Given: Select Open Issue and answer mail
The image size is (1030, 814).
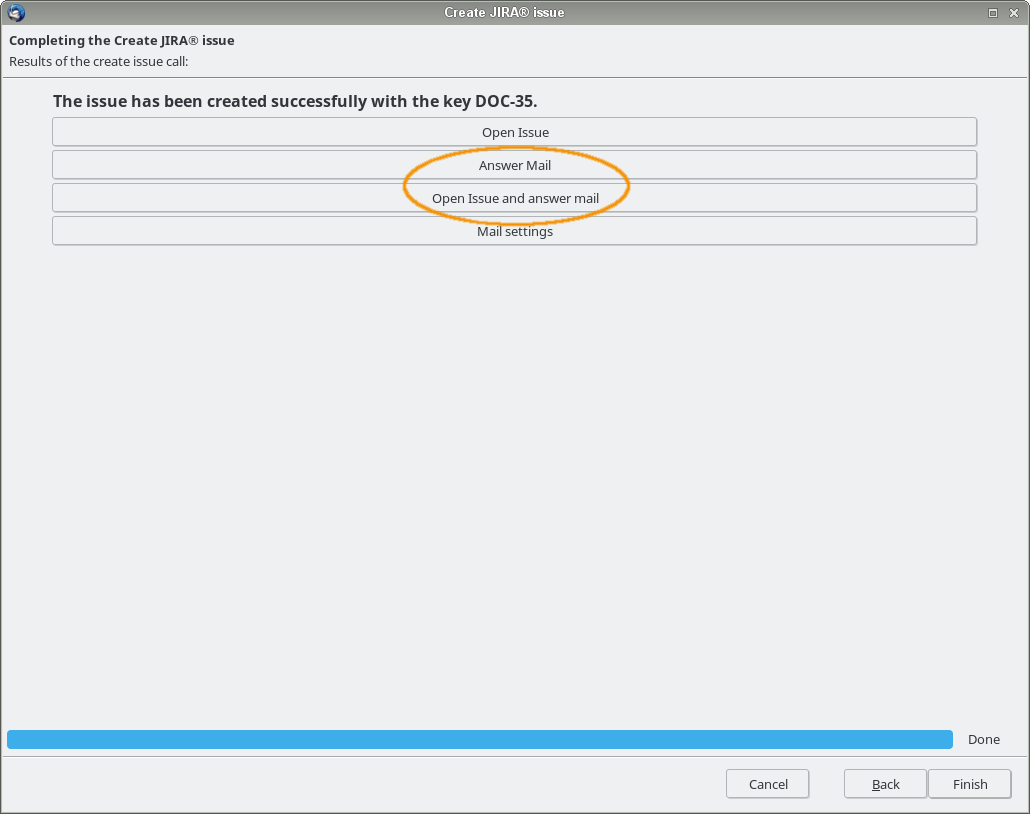Looking at the screenshot, I should (x=514, y=198).
